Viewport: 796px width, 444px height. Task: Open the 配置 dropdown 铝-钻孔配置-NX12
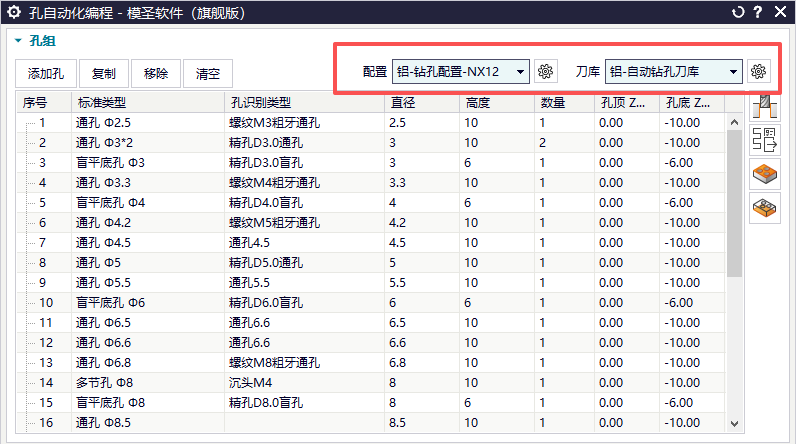[460, 72]
